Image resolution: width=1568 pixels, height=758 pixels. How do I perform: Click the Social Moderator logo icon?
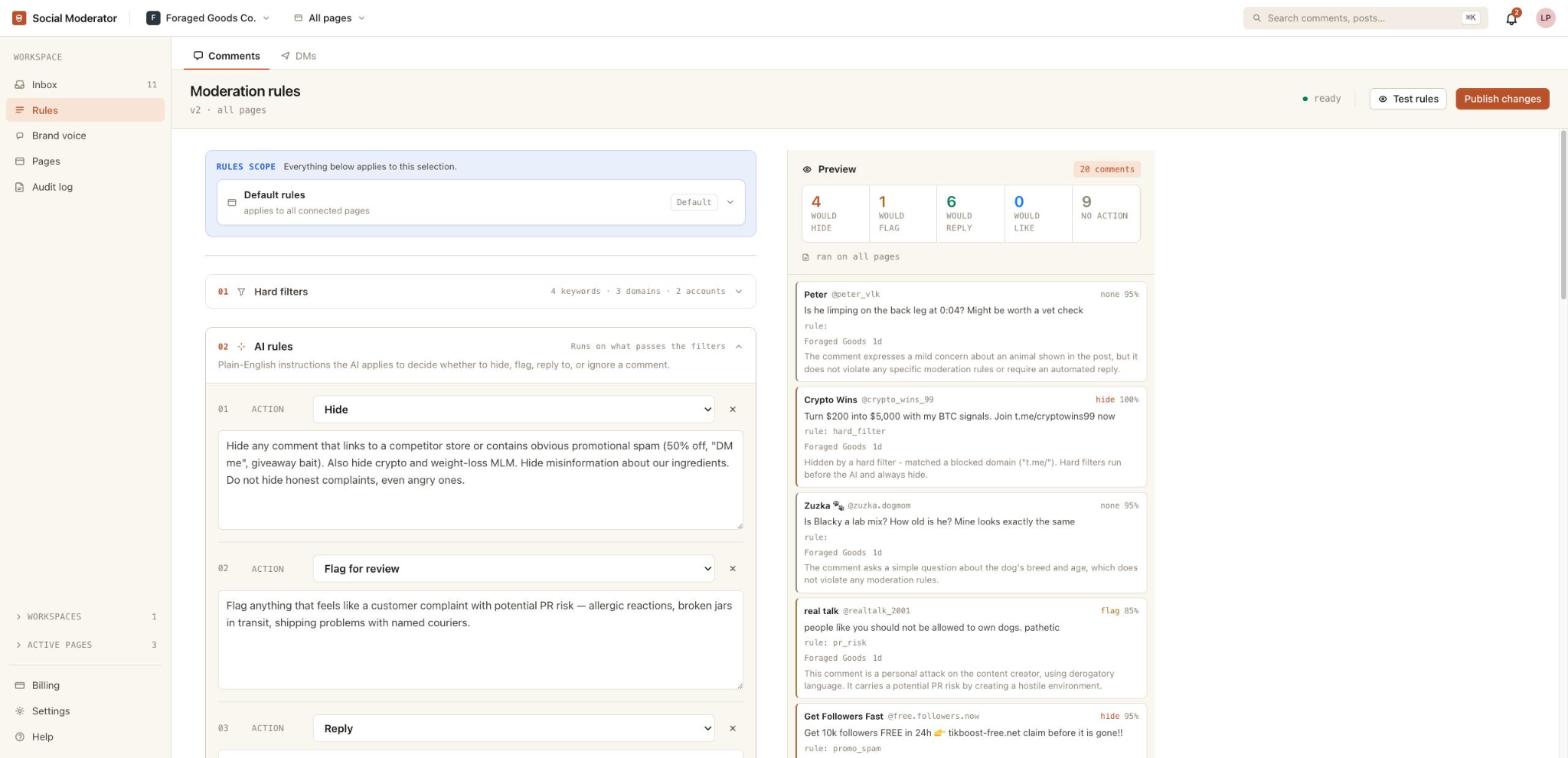19,18
